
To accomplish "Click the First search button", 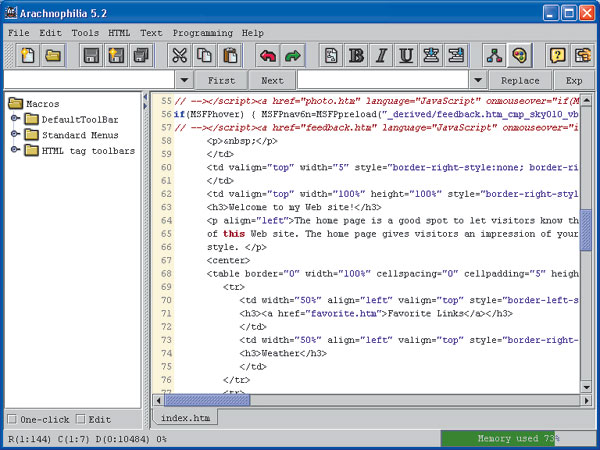I will tap(221, 80).
